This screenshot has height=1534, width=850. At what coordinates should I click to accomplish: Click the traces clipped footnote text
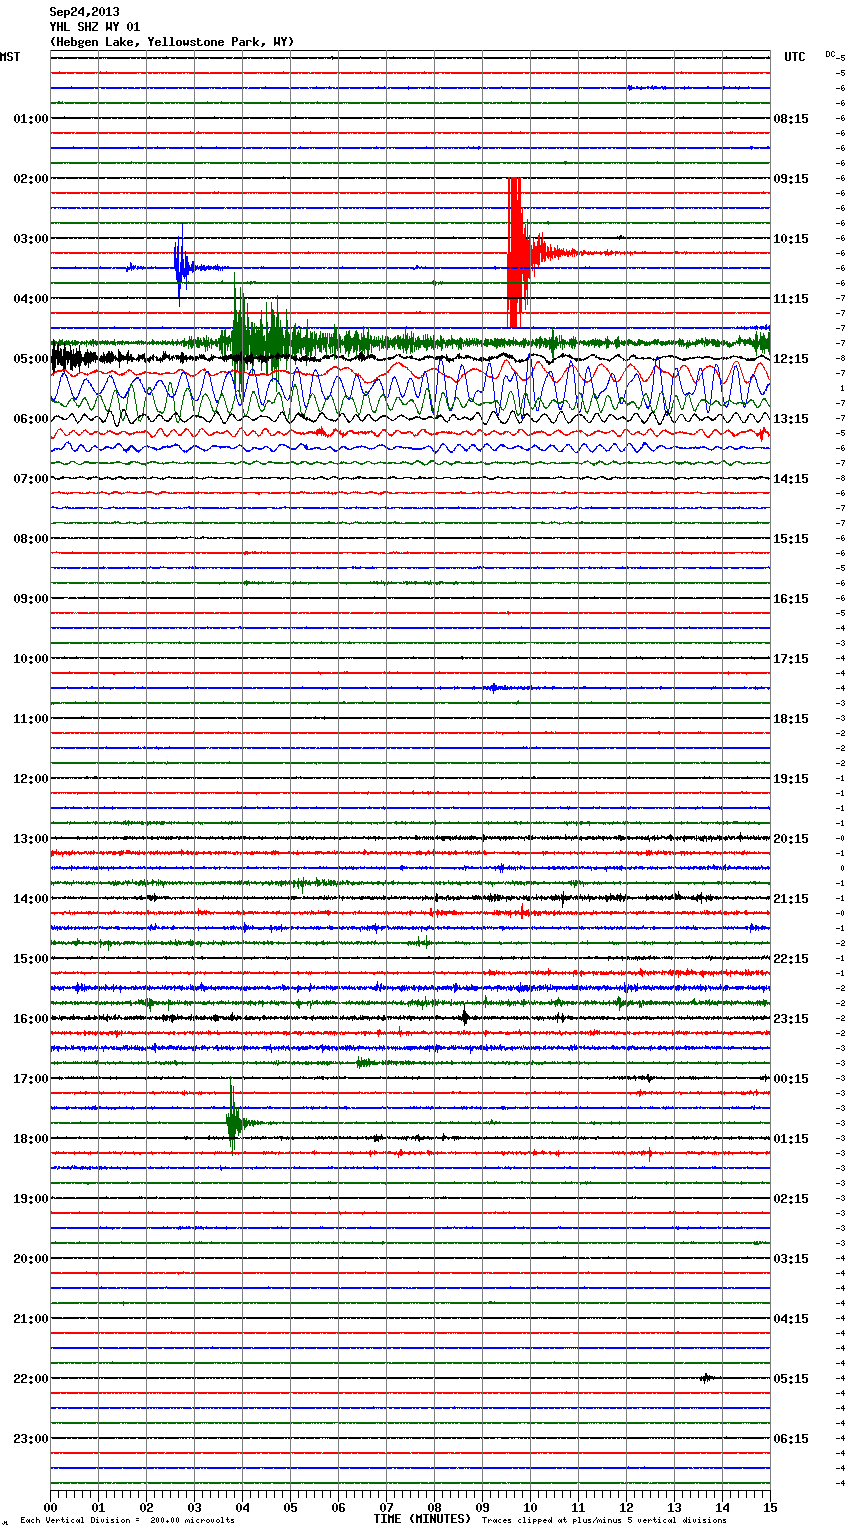604,1521
